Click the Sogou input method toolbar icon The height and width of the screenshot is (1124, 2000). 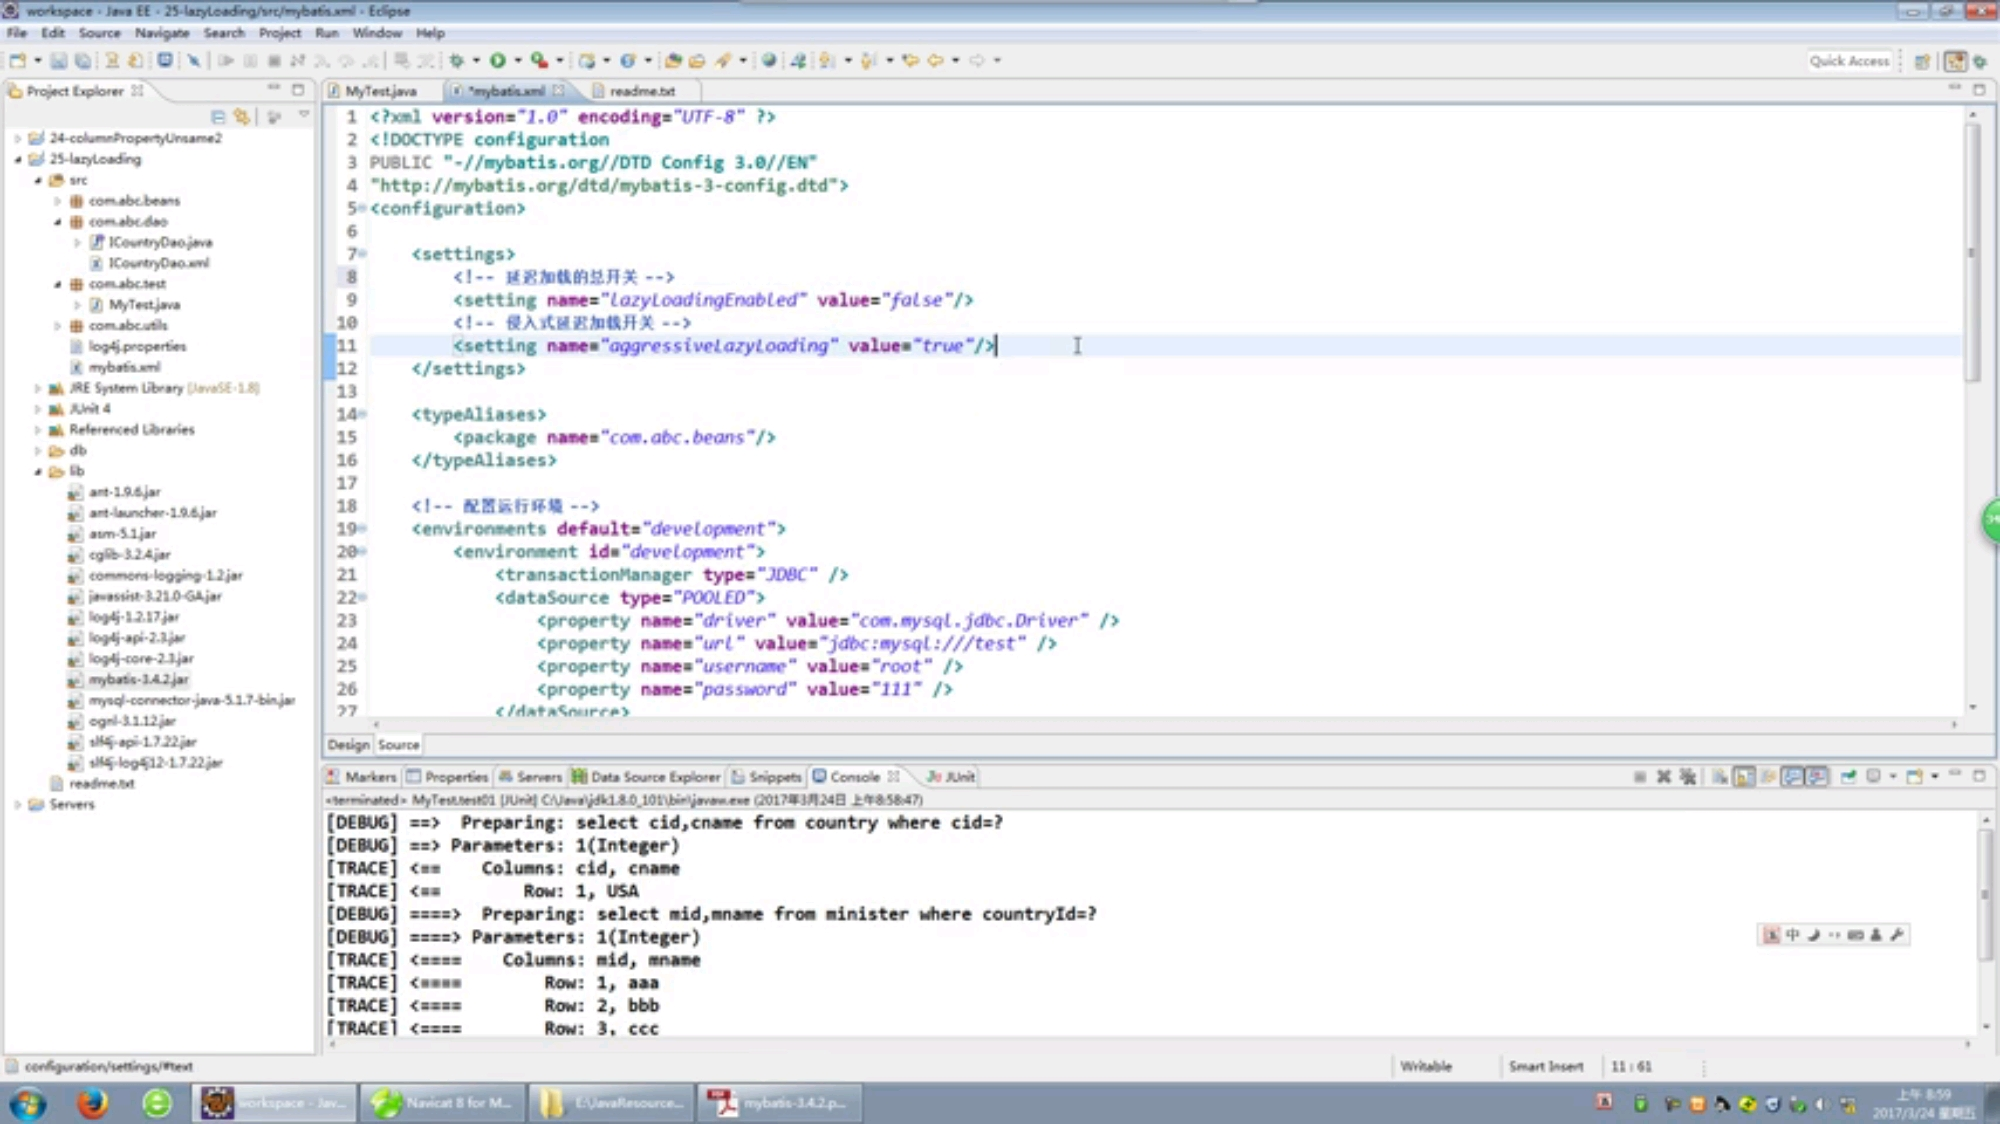tap(1771, 935)
